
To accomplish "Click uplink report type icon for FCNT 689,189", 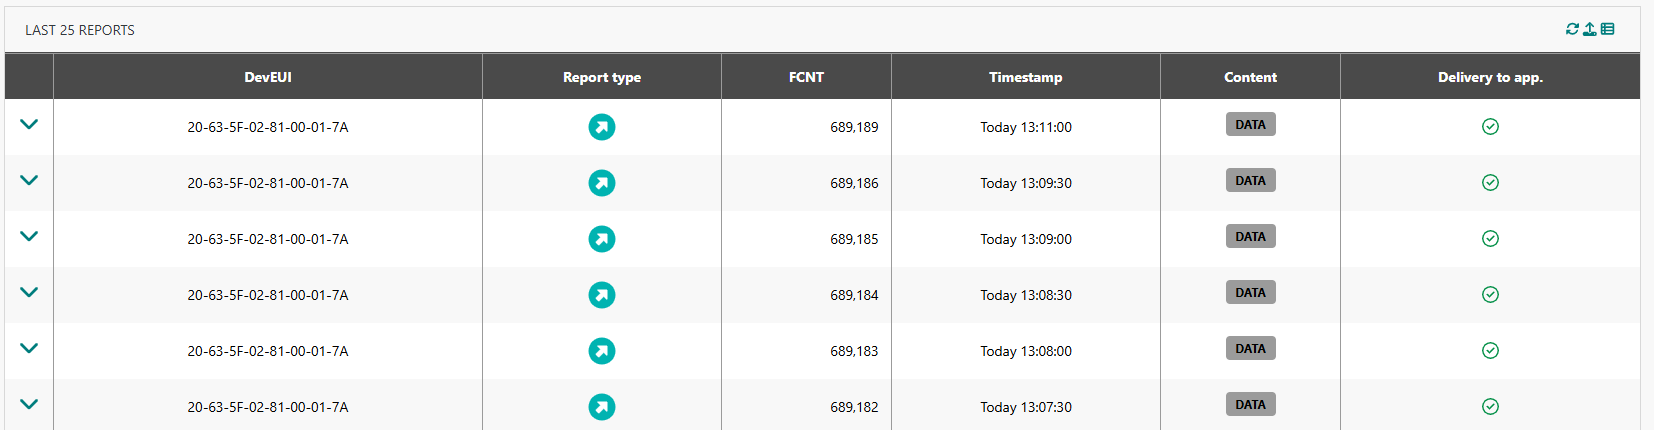I will tap(601, 127).
